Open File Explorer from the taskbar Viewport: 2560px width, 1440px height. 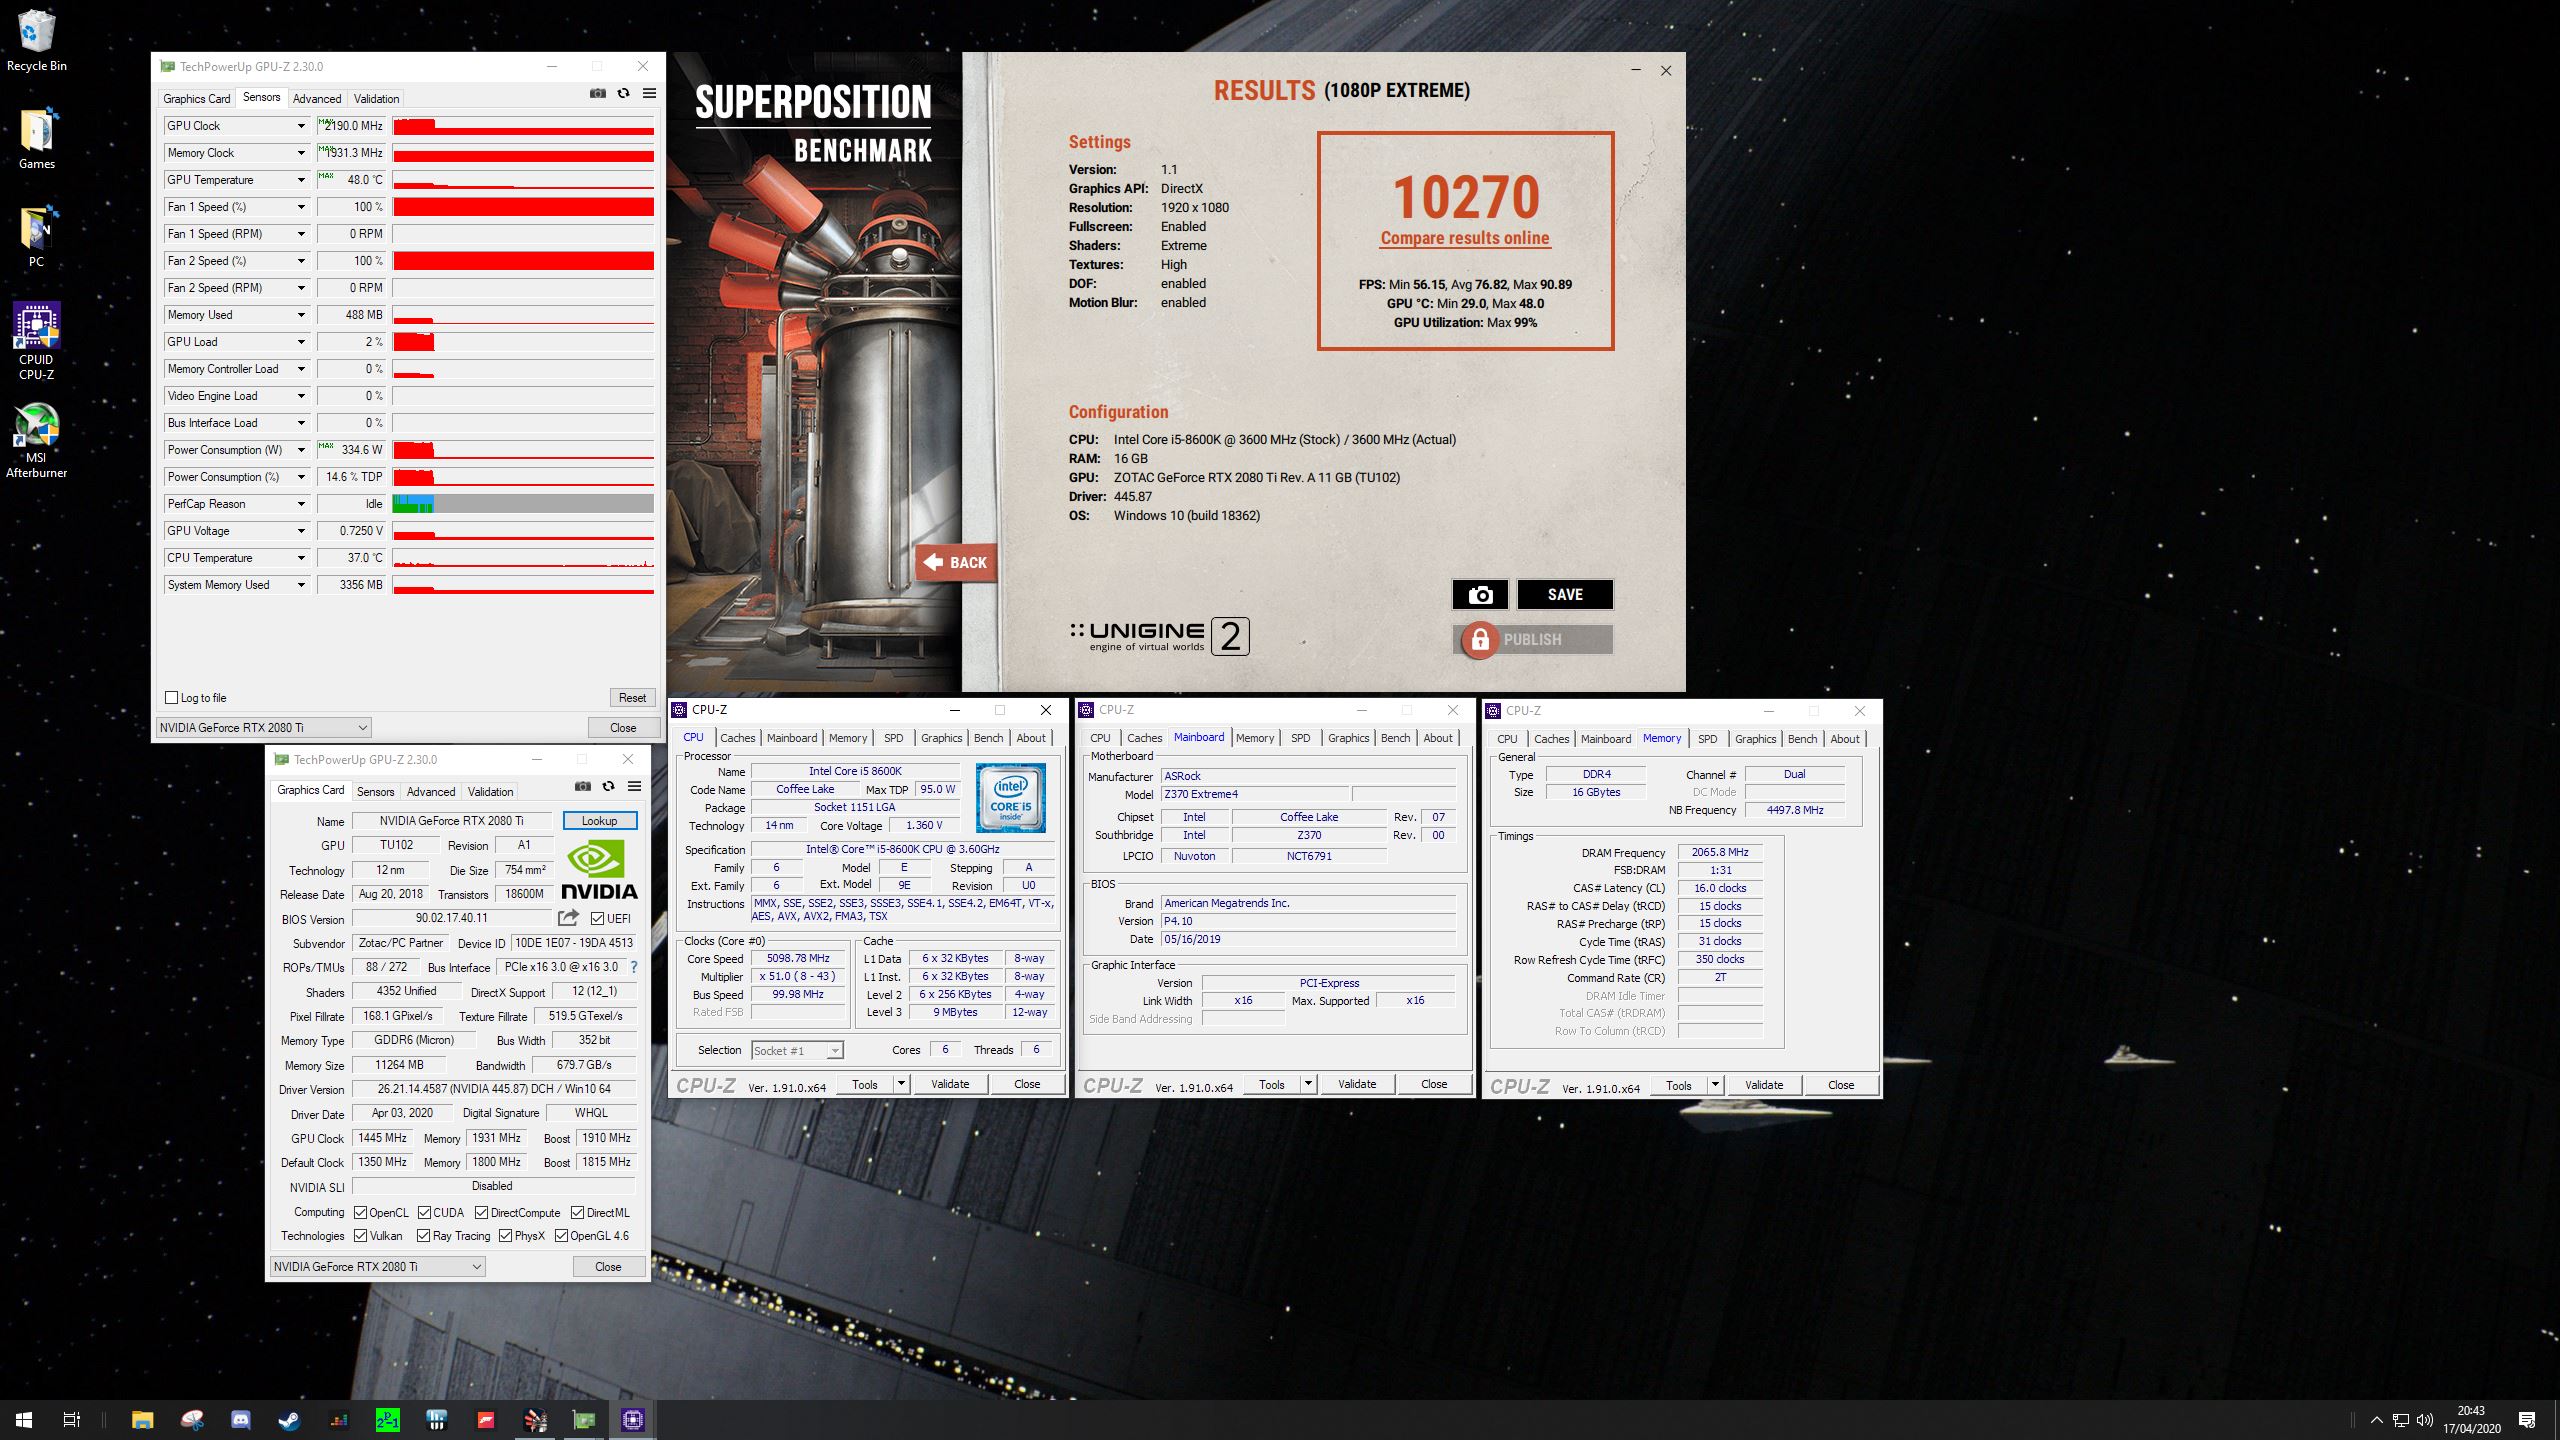pyautogui.click(x=143, y=1420)
